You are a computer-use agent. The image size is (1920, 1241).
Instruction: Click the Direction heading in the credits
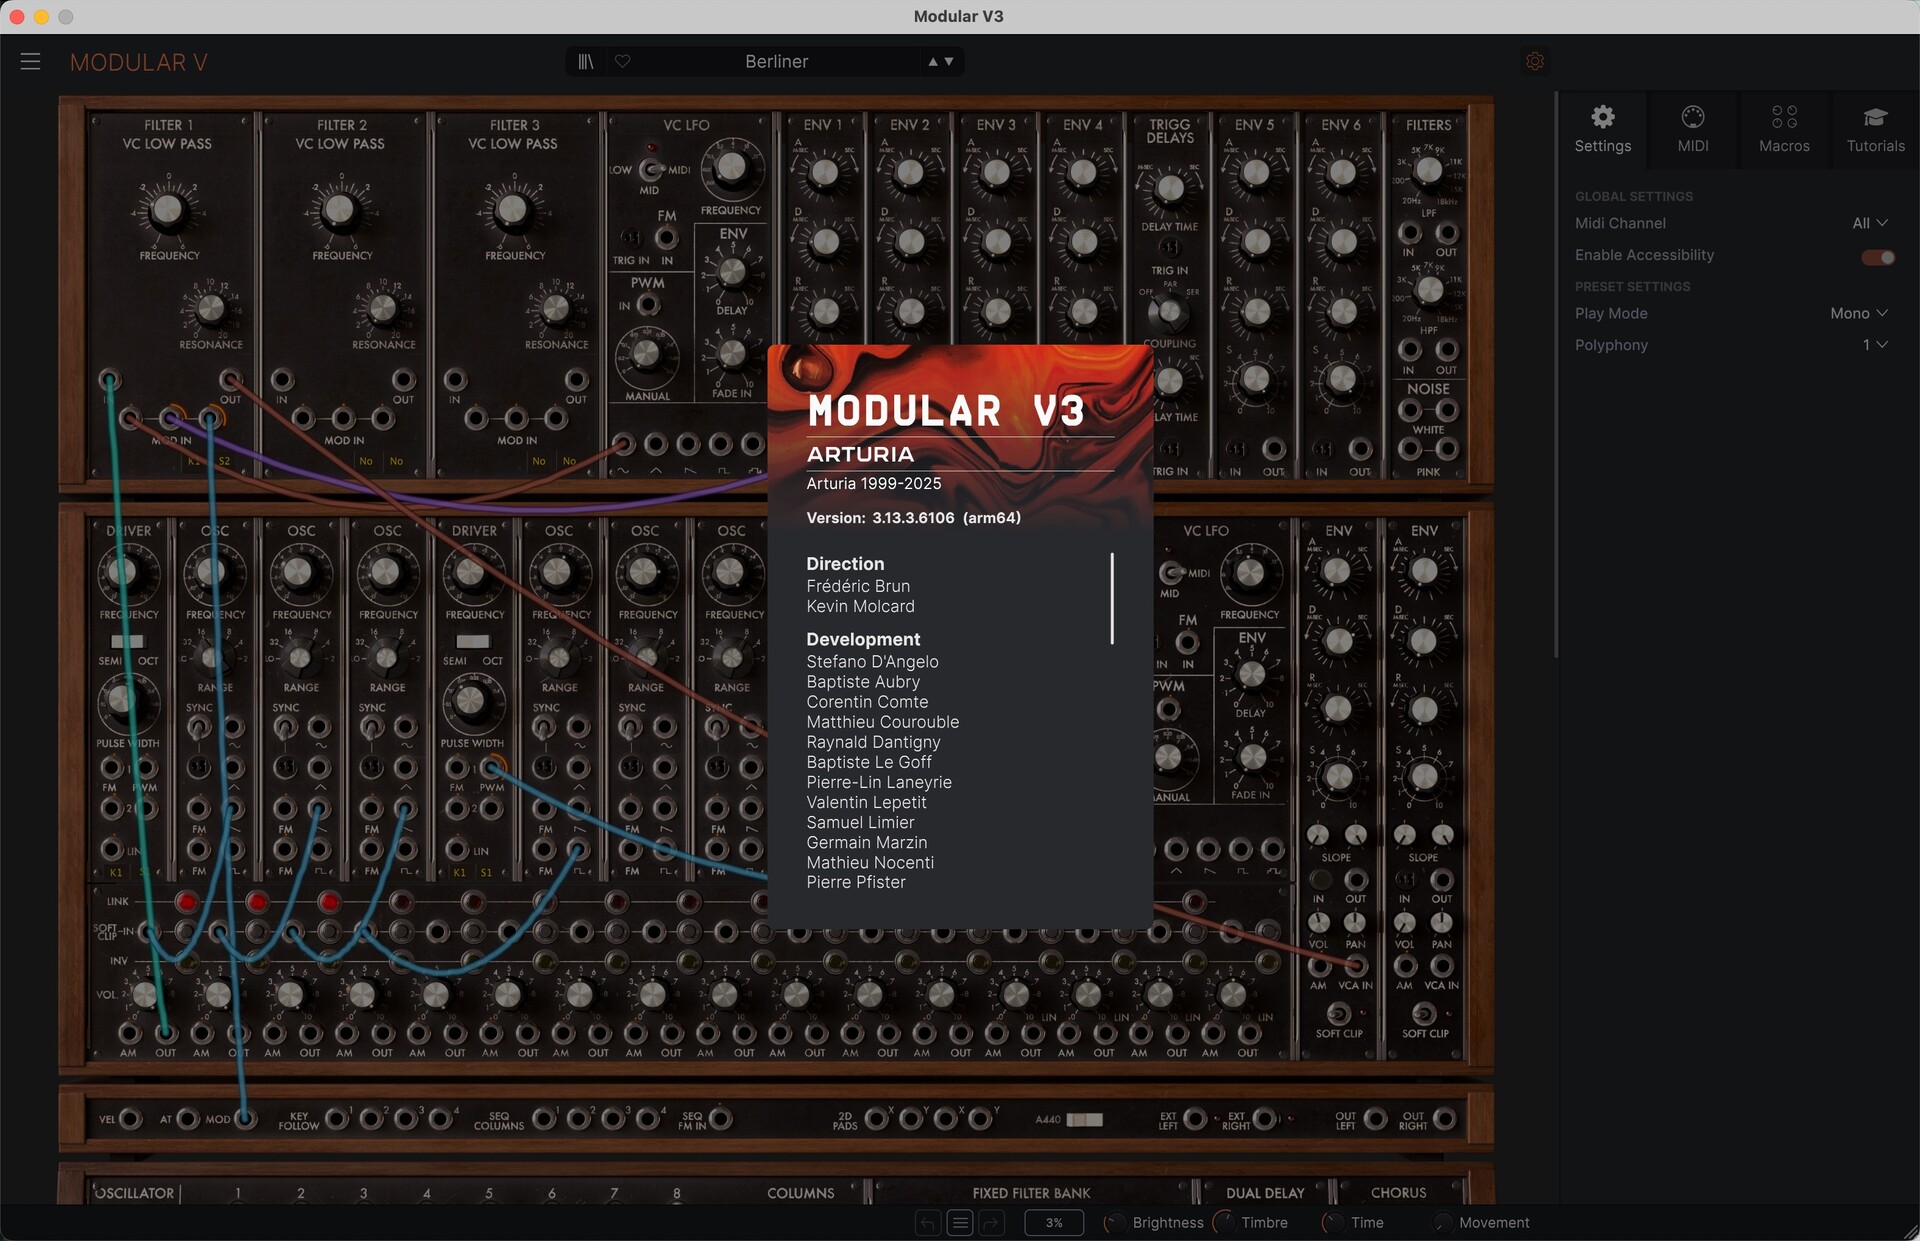[x=845, y=564]
